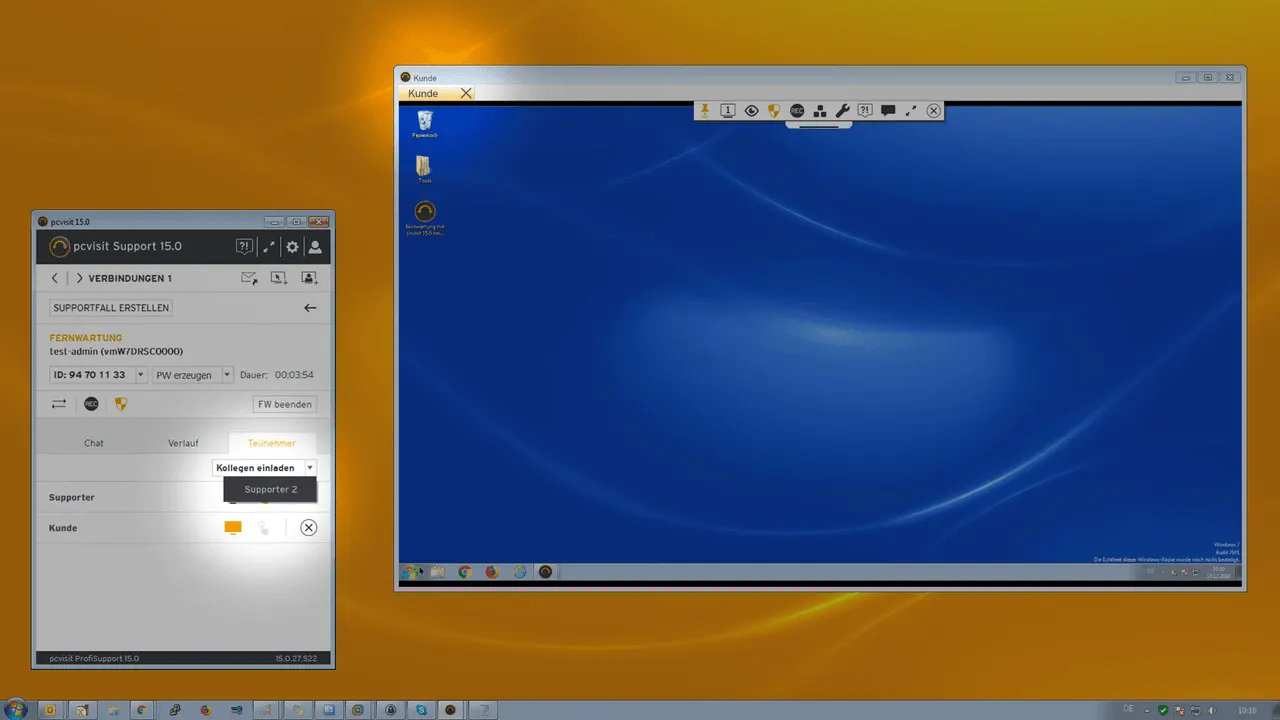This screenshot has height=720, width=1280.
Task: Open the help icon in pcvisit Support header
Action: tap(244, 246)
